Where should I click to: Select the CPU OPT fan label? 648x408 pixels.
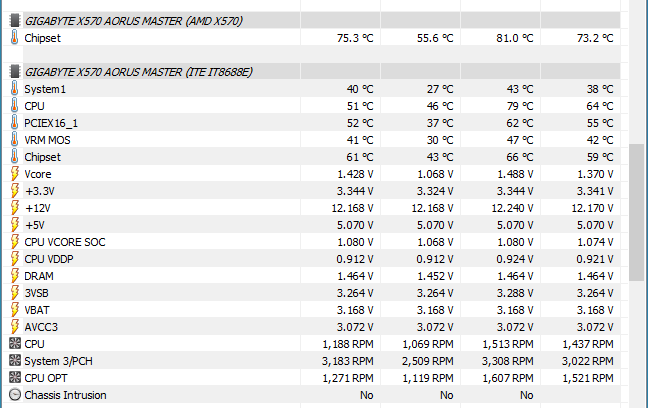(45, 378)
